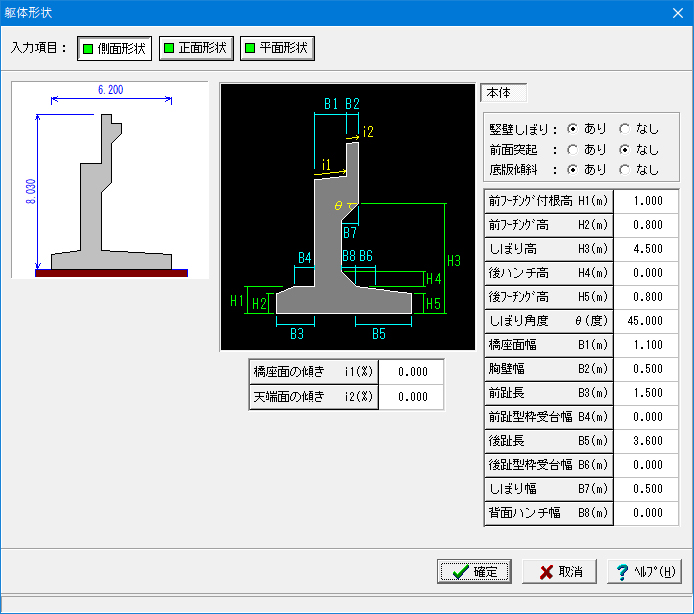Click the 背面ハンチ幅 B8(m) label
The height and width of the screenshot is (614, 694).
click(x=549, y=513)
